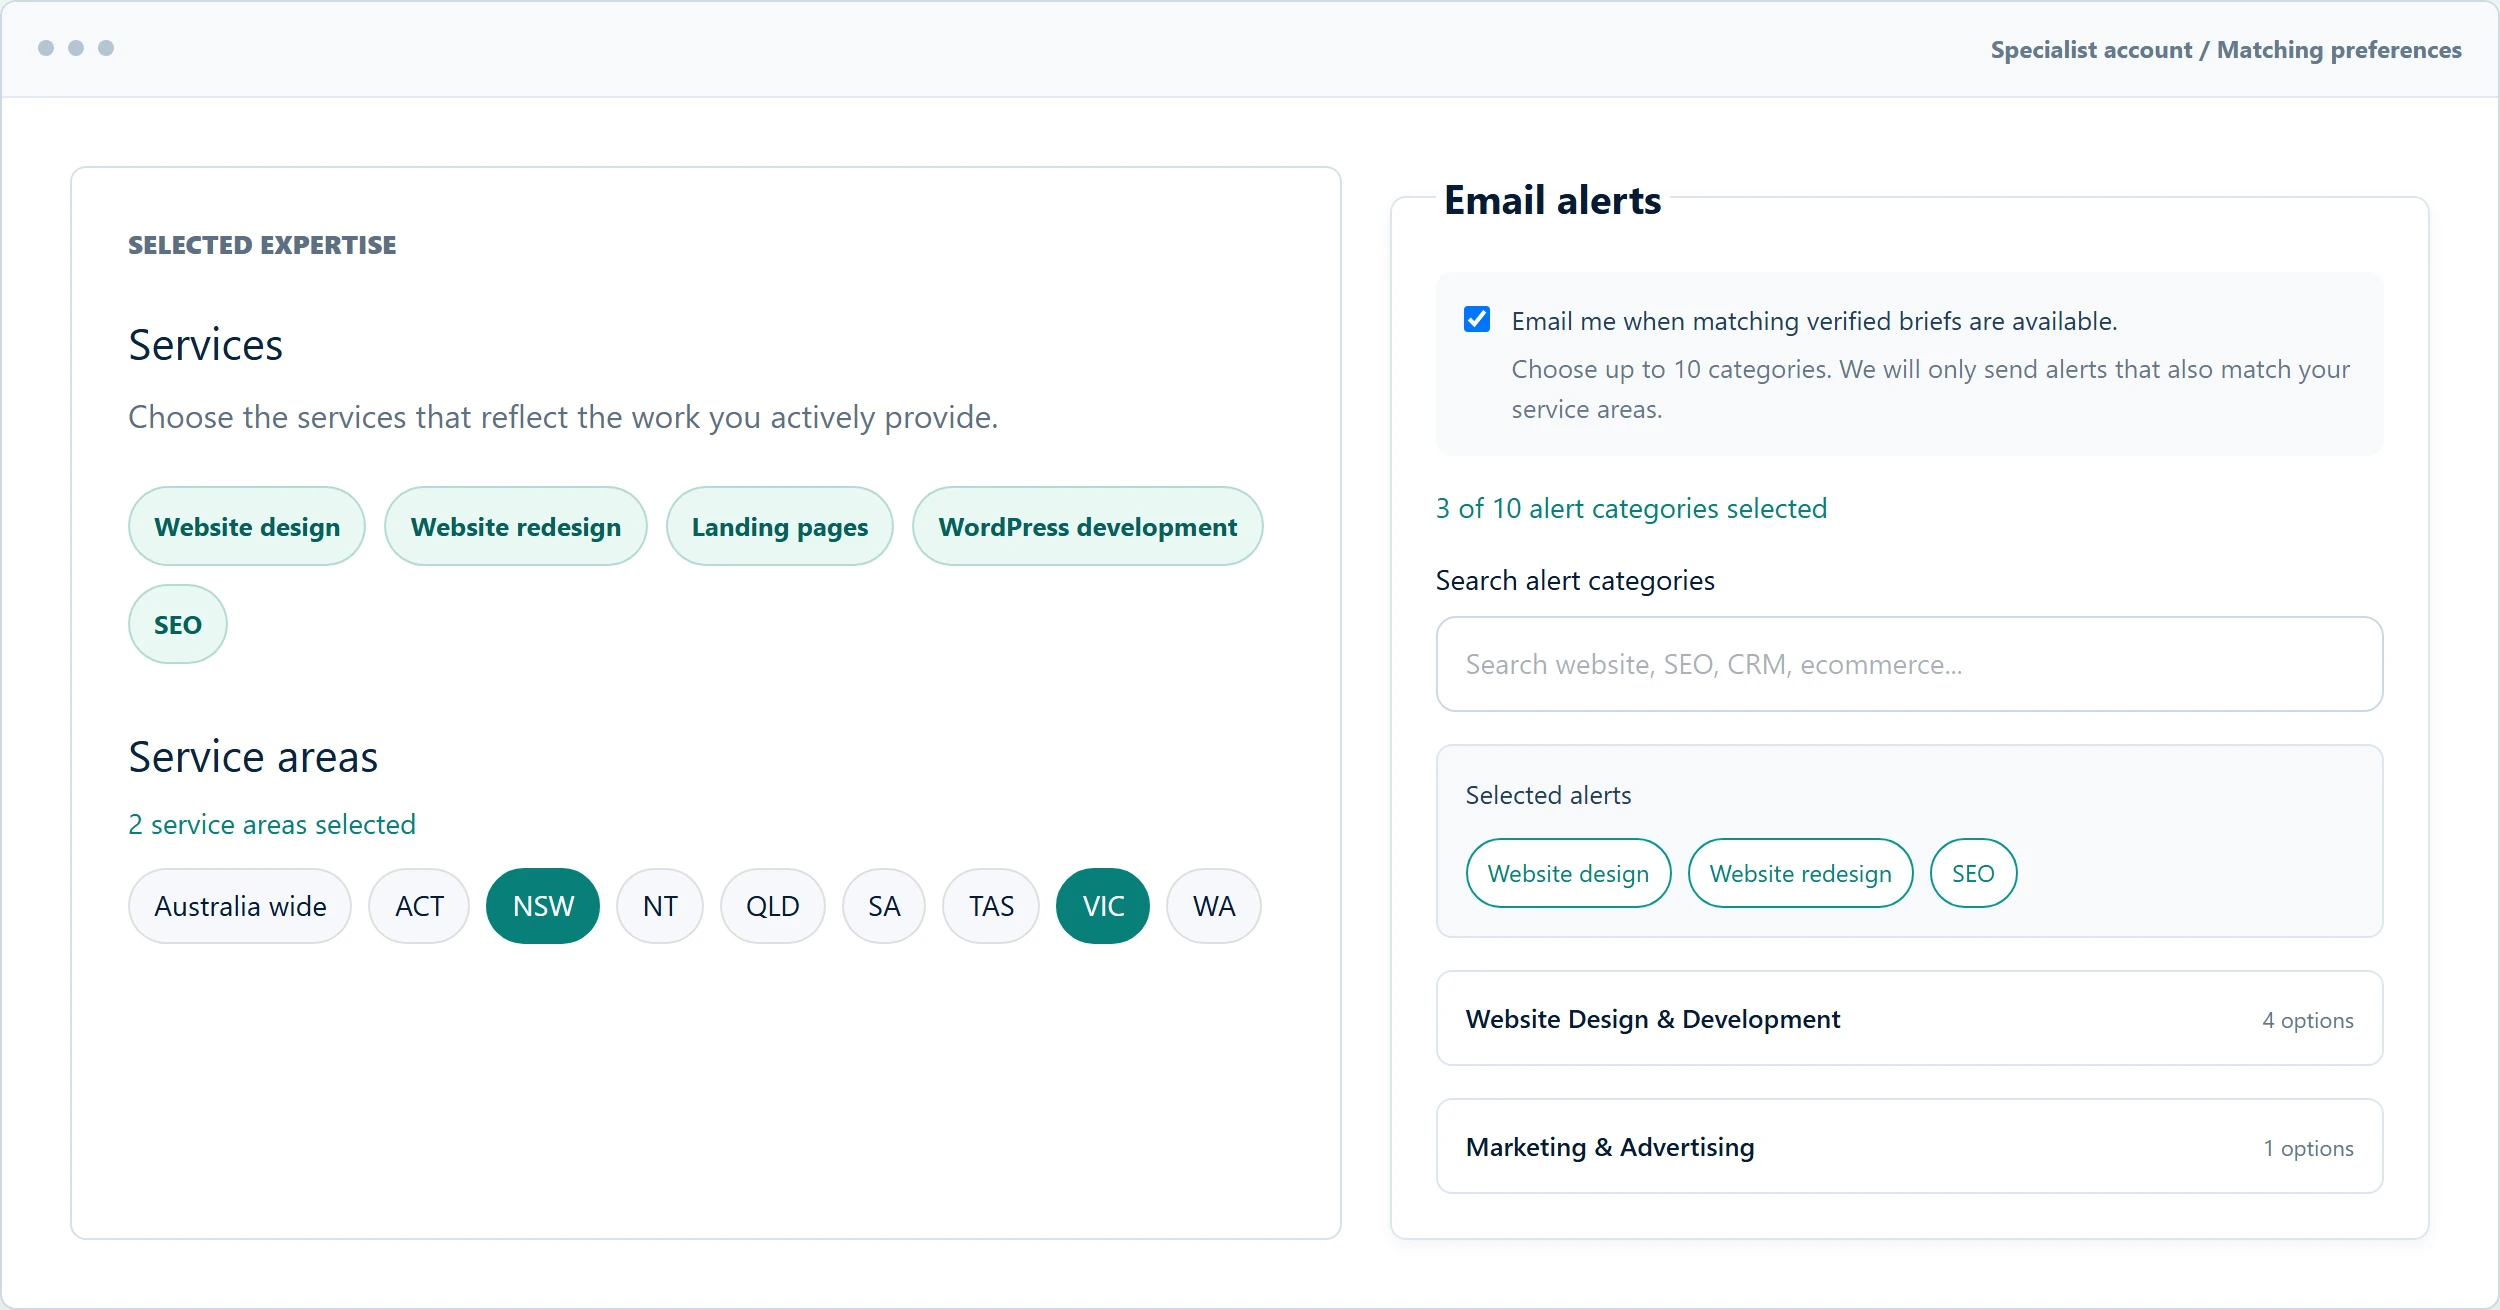Toggle the Australia wide service area
2500x1310 pixels.
pyautogui.click(x=240, y=906)
